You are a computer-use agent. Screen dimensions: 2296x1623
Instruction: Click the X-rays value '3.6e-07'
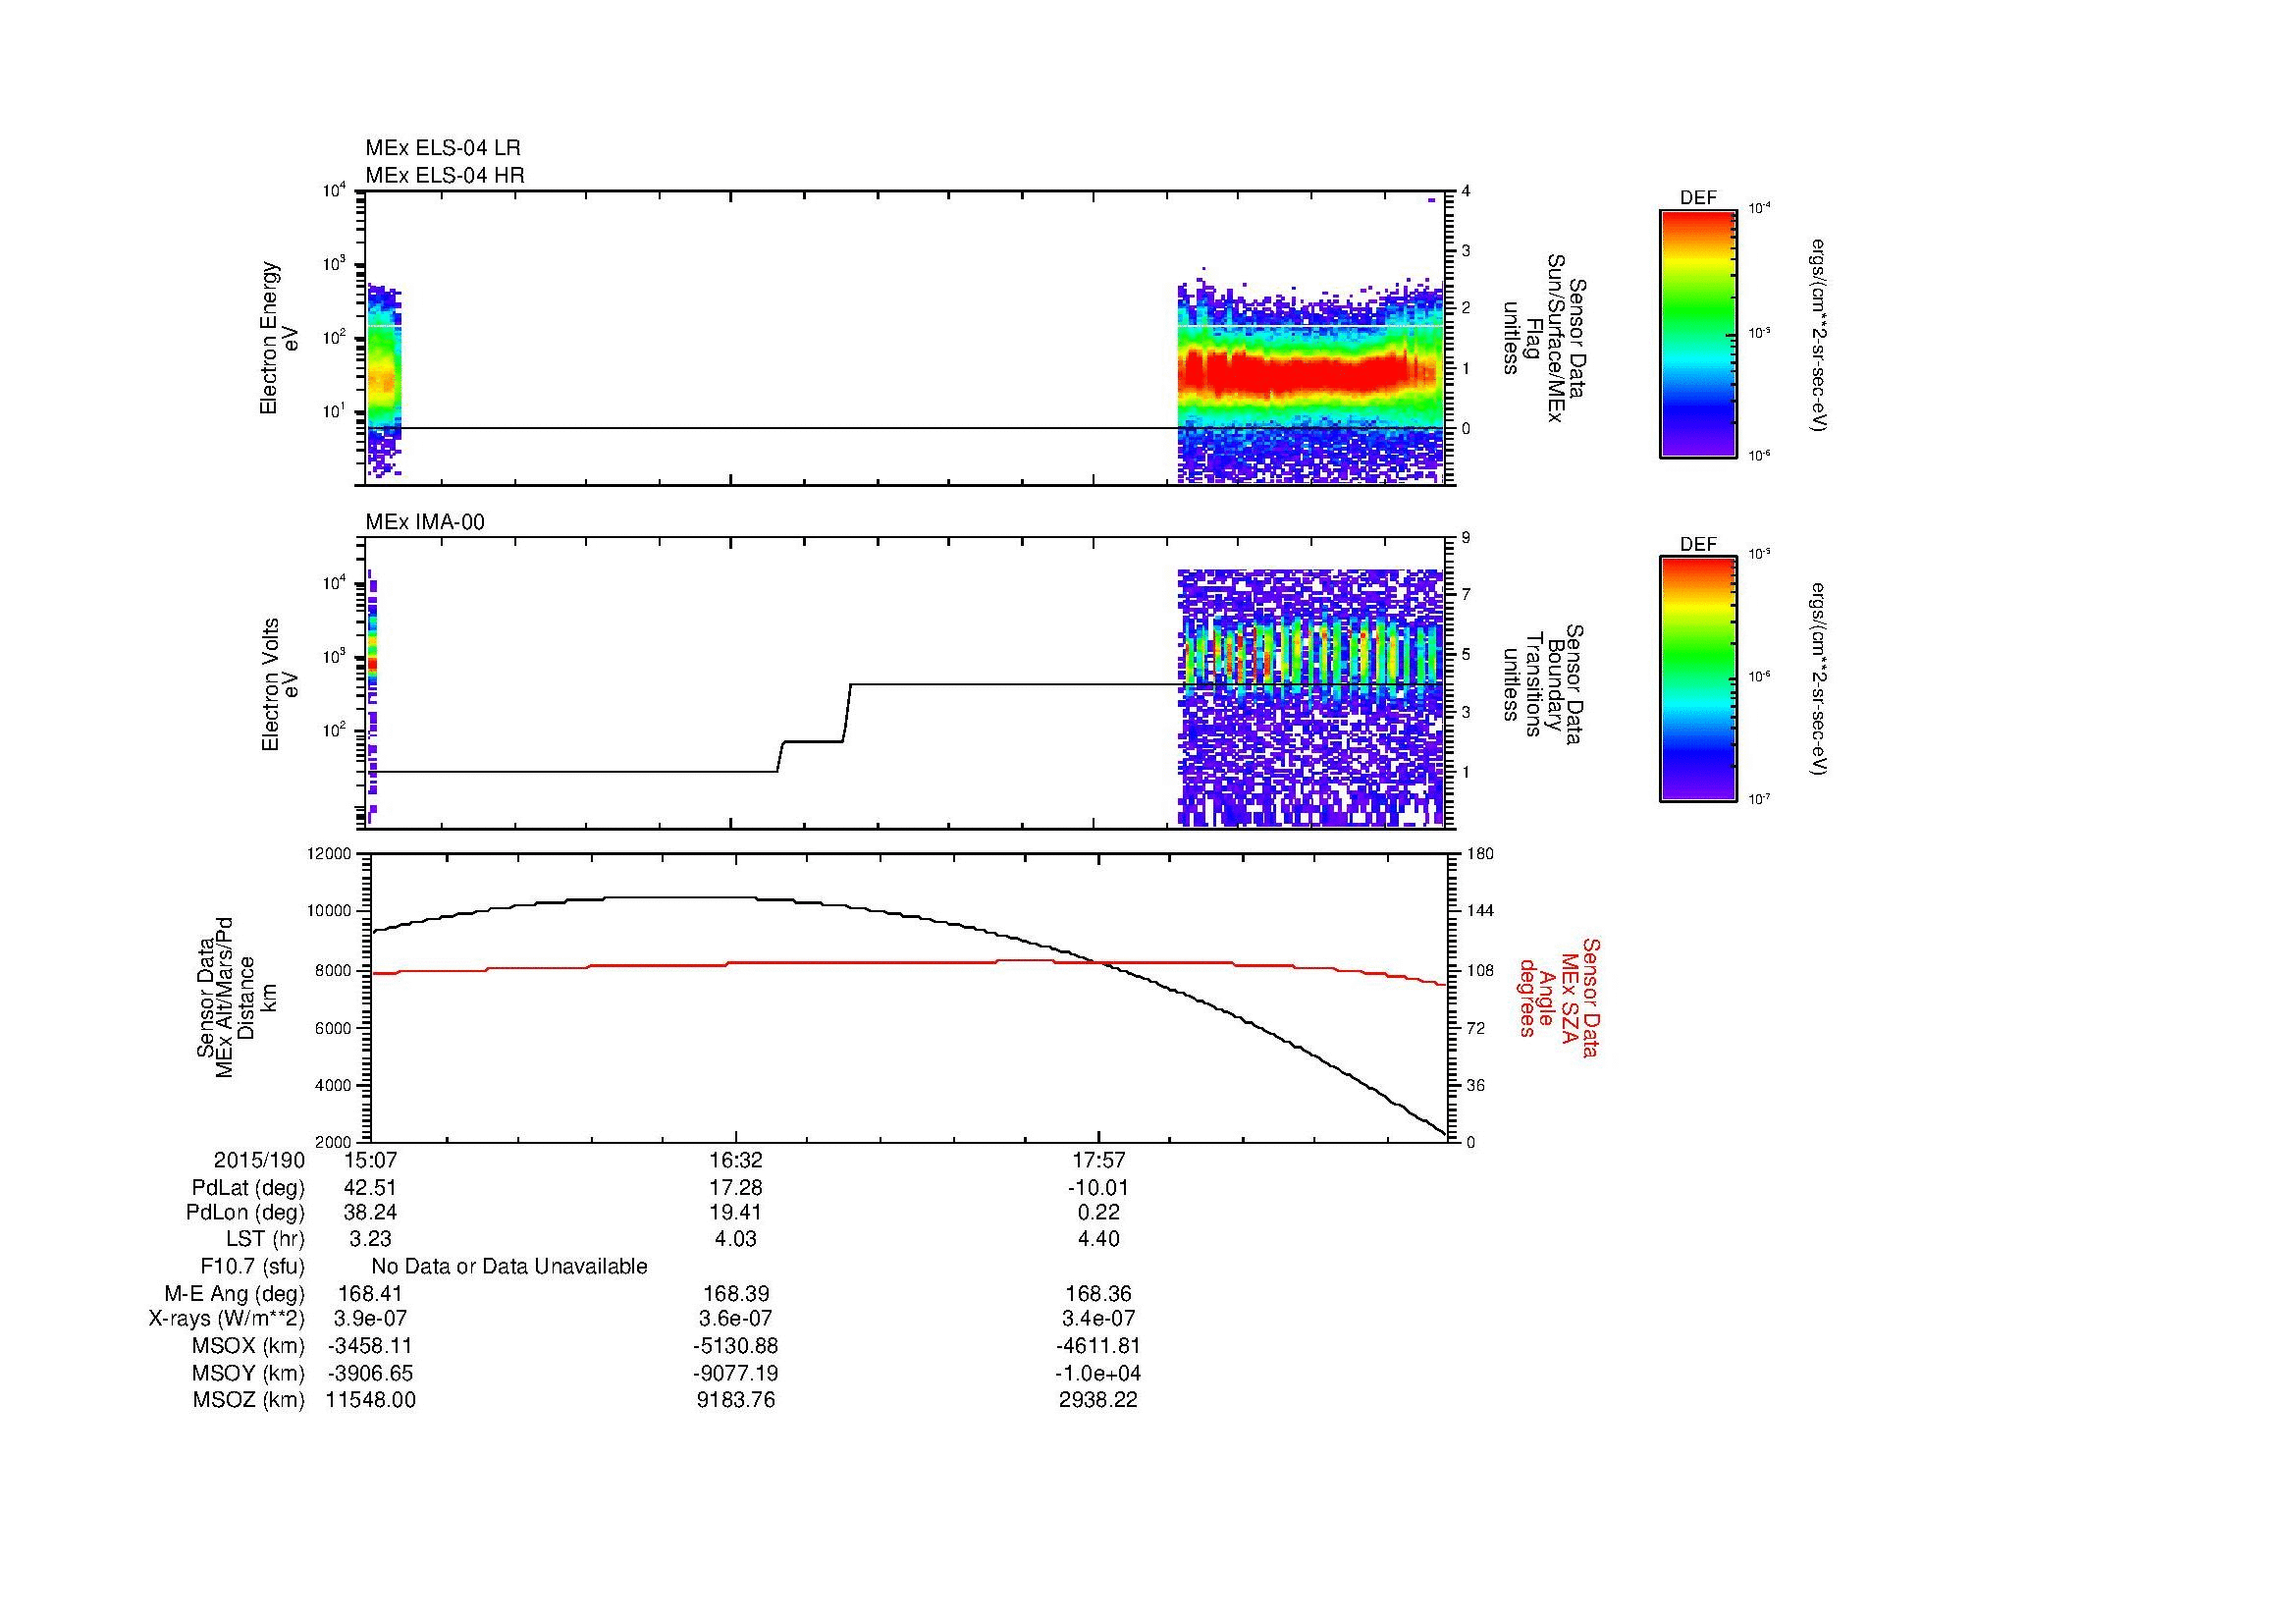click(735, 1319)
